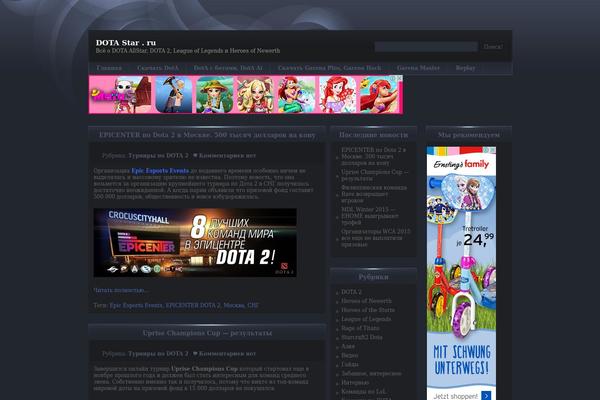Click the last red-haired mermaid game icon
The image size is (600, 400).
coord(378,95)
